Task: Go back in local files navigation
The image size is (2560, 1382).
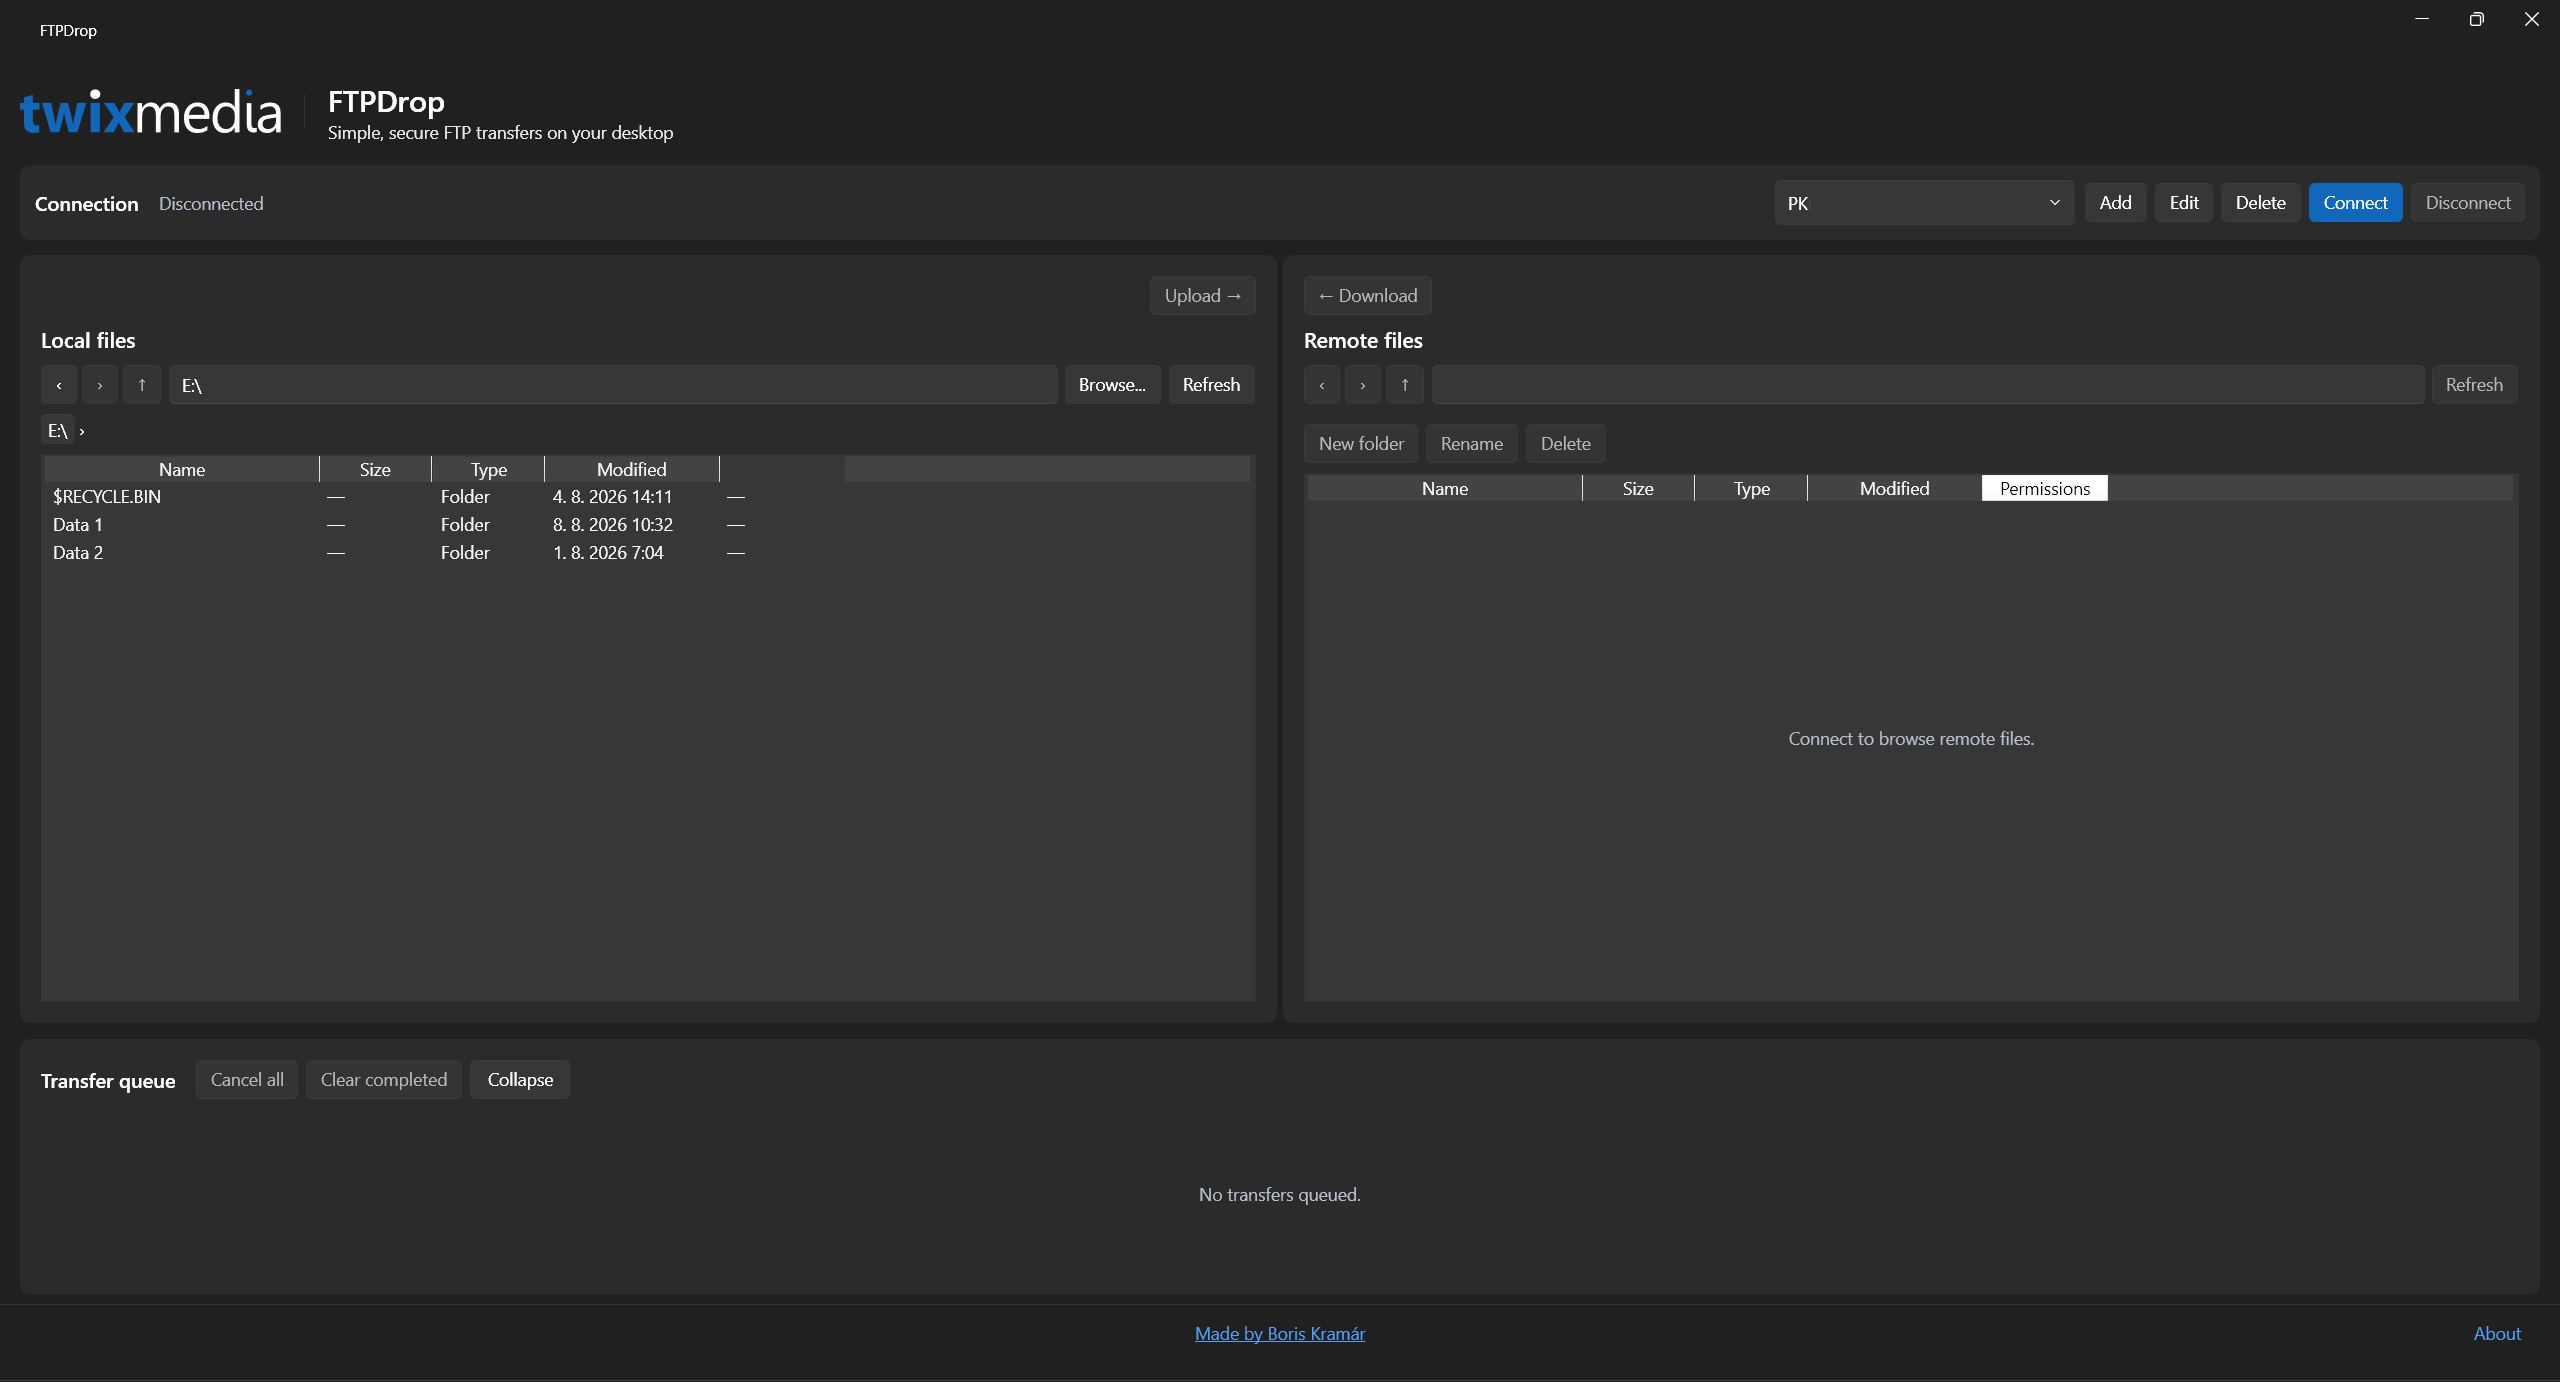Action: 59,385
